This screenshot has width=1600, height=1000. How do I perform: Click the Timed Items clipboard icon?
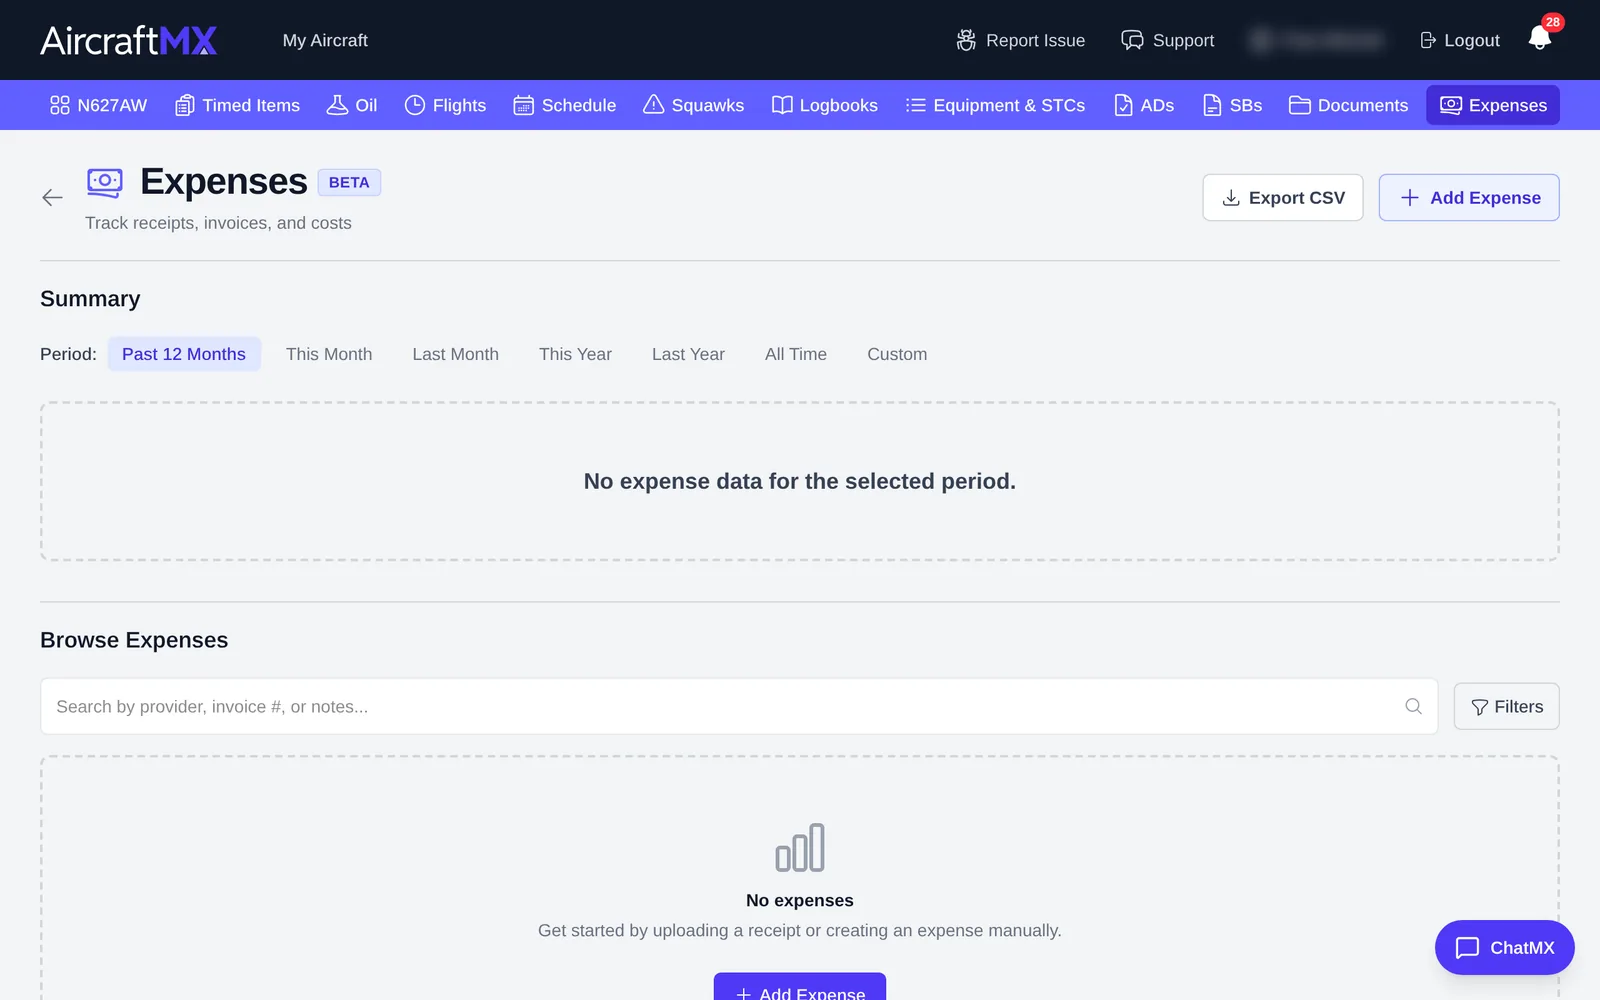[x=184, y=105]
